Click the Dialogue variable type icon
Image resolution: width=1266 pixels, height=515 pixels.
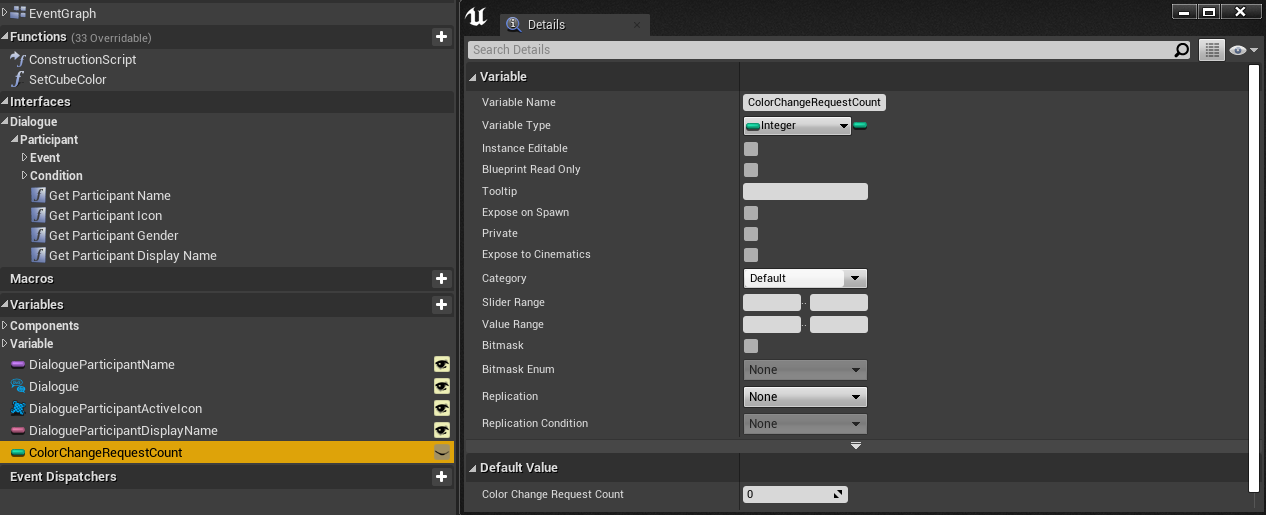click(x=18, y=386)
